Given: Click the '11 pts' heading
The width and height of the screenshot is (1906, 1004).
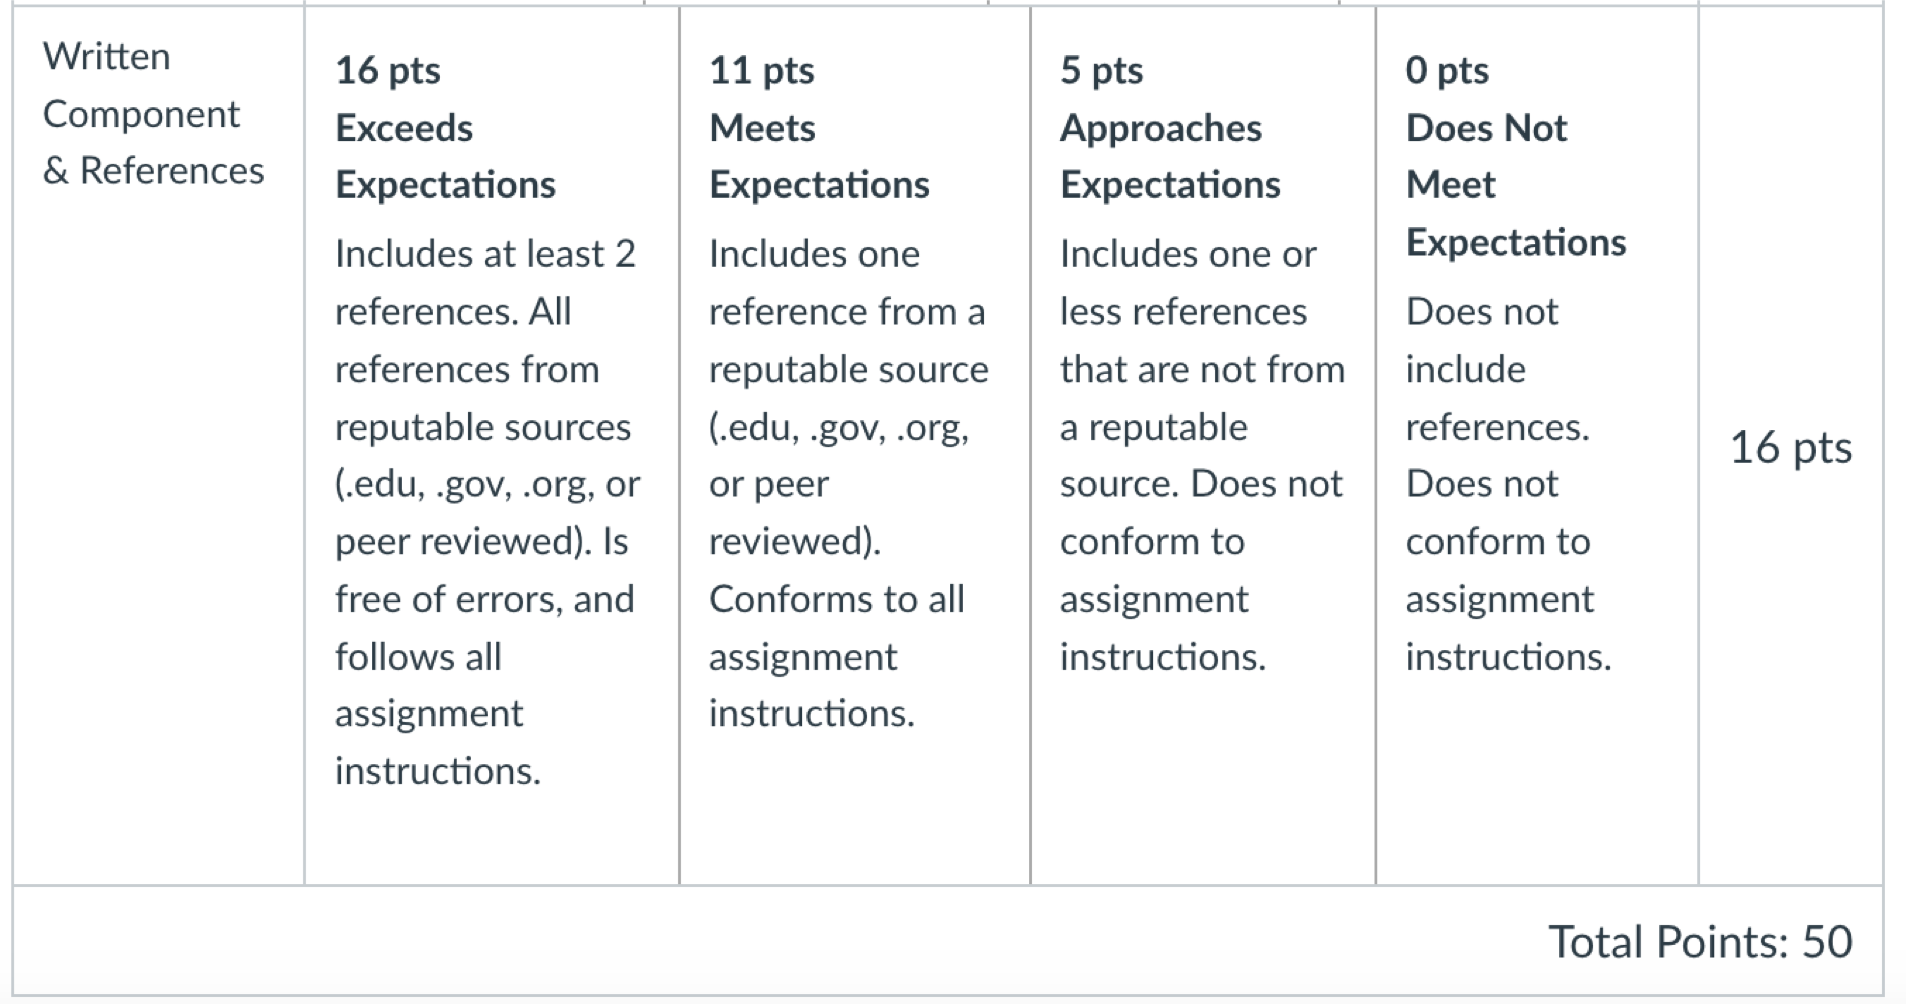Looking at the screenshot, I should [x=762, y=71].
